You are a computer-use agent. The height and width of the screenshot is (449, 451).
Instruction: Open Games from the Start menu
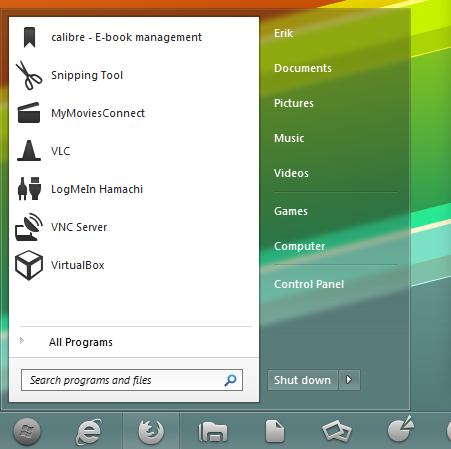click(291, 211)
